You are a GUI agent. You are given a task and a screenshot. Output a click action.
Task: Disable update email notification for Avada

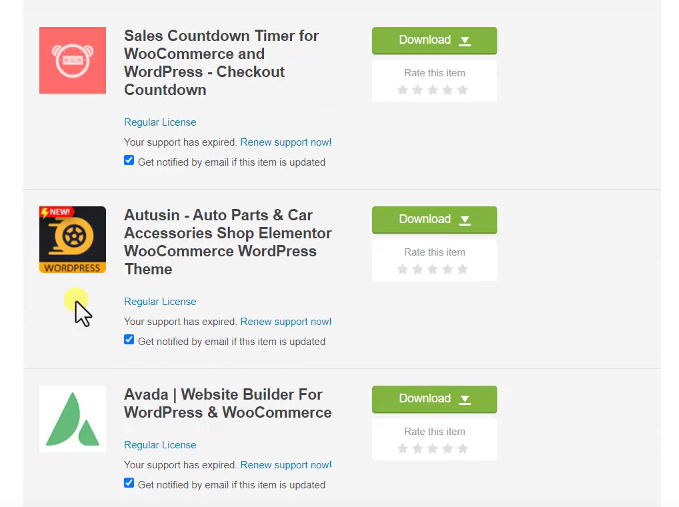click(x=129, y=483)
